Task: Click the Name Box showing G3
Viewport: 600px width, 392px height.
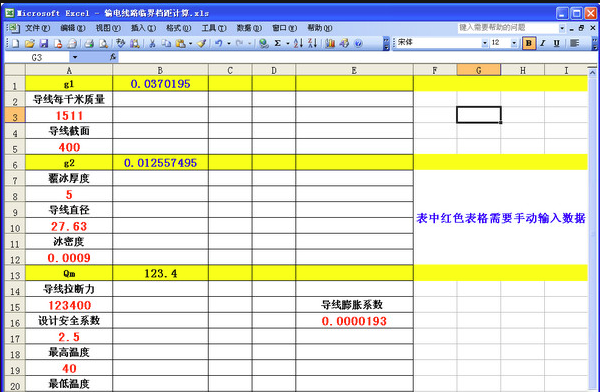Action: pos(37,57)
